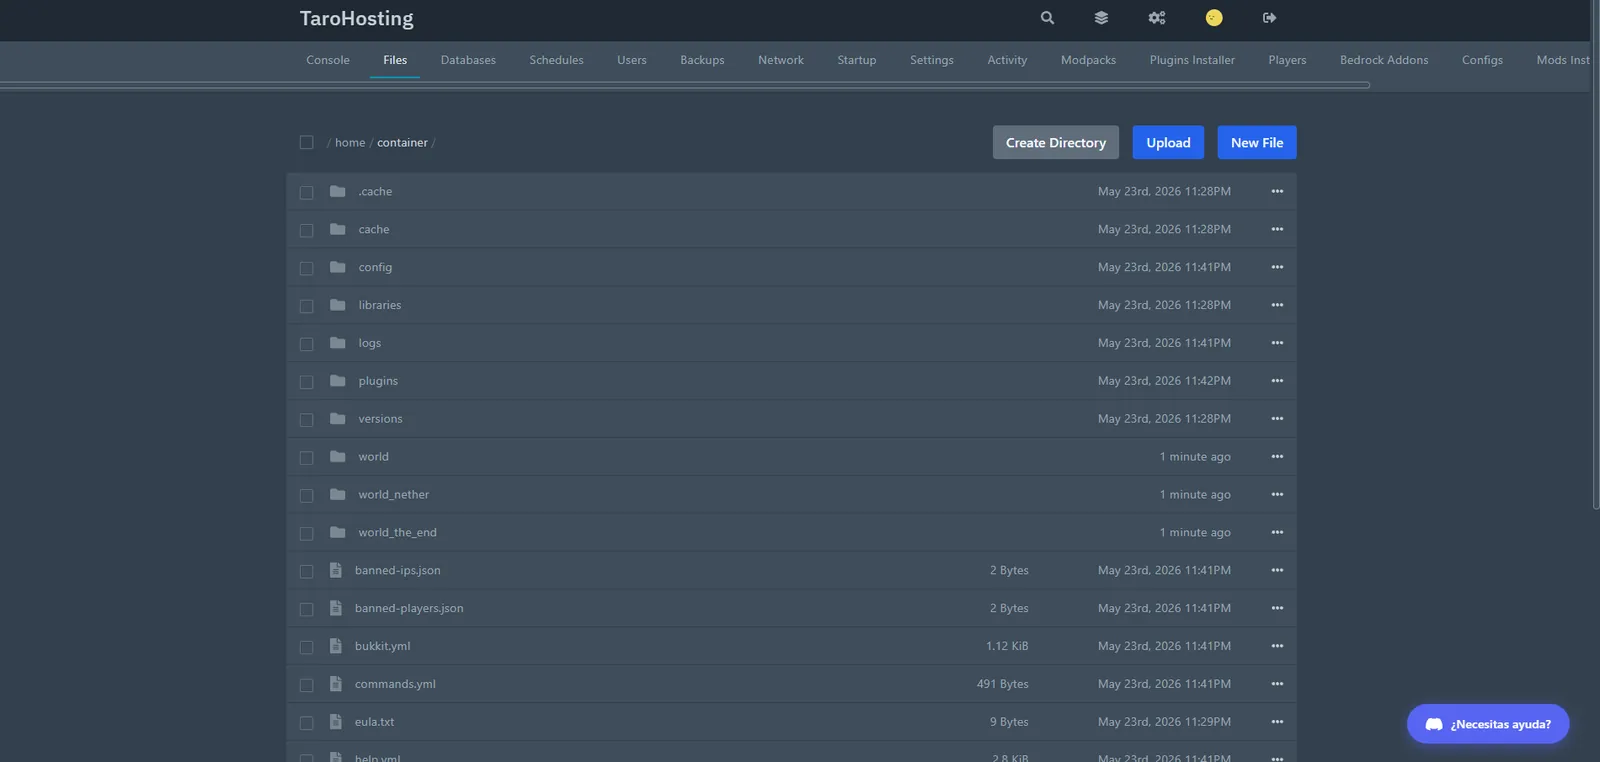This screenshot has height=762, width=1600.
Task: Click the commands.yml file icon
Action: pos(336,684)
